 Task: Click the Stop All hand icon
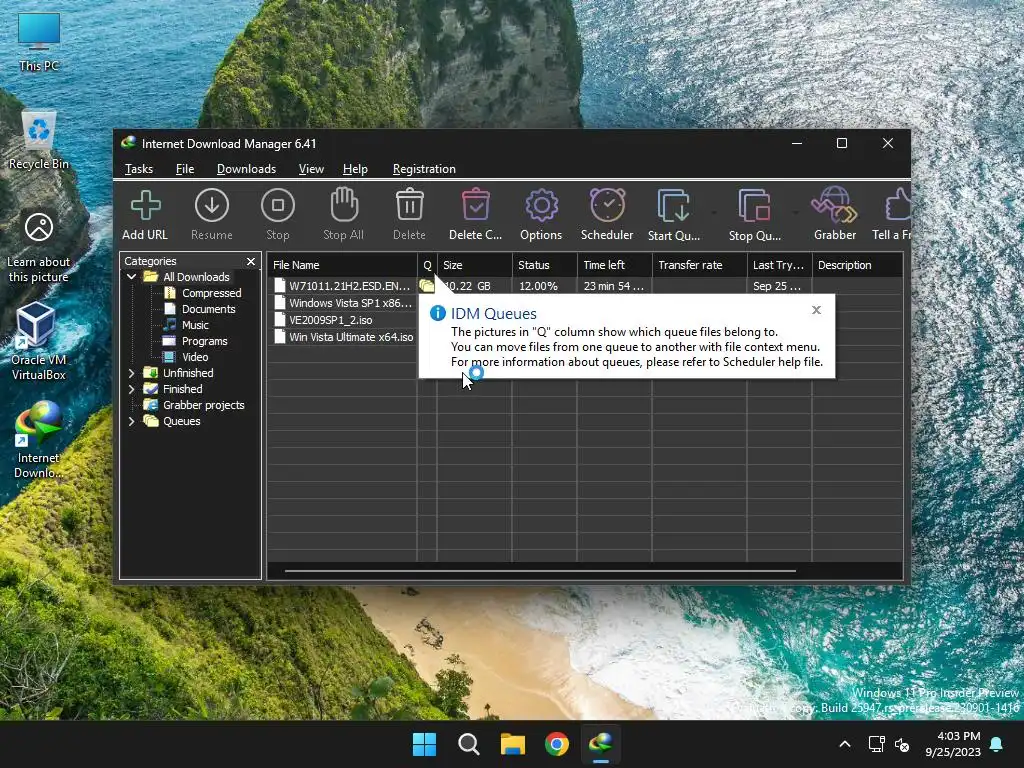pyautogui.click(x=344, y=205)
